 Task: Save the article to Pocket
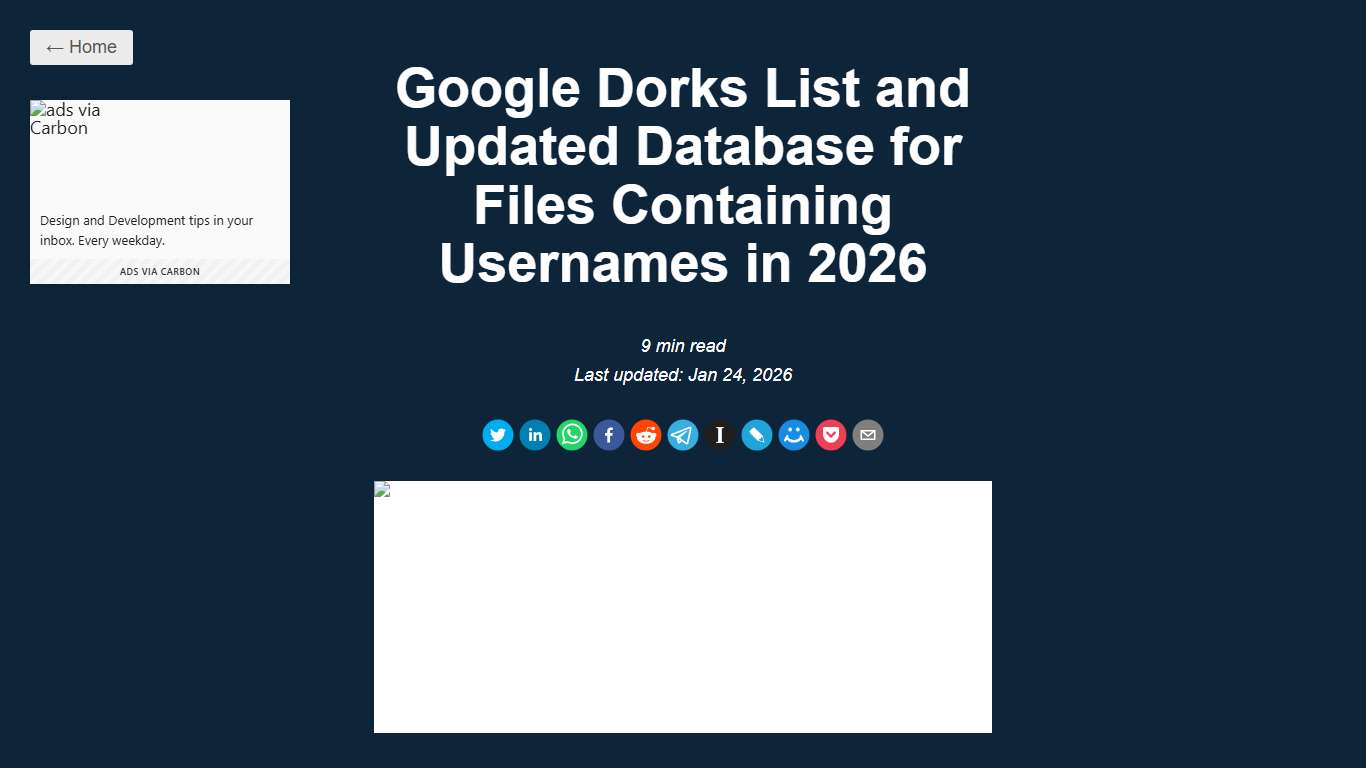pyautogui.click(x=830, y=435)
